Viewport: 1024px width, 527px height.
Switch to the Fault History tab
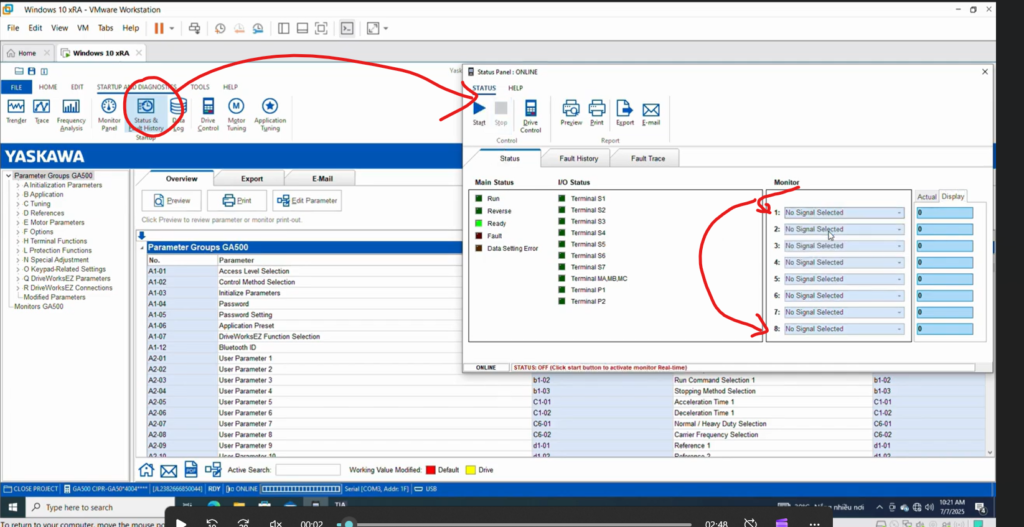click(x=578, y=158)
